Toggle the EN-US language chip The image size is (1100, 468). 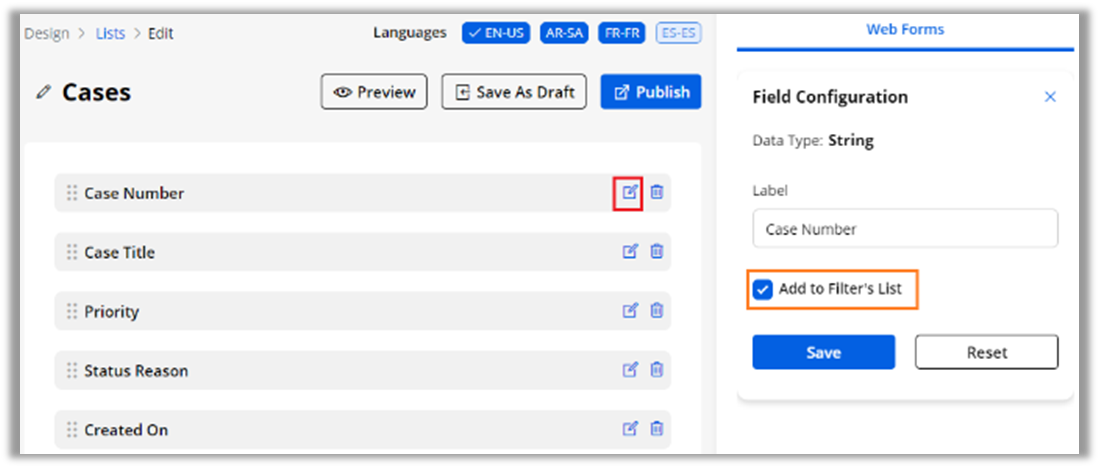(496, 33)
